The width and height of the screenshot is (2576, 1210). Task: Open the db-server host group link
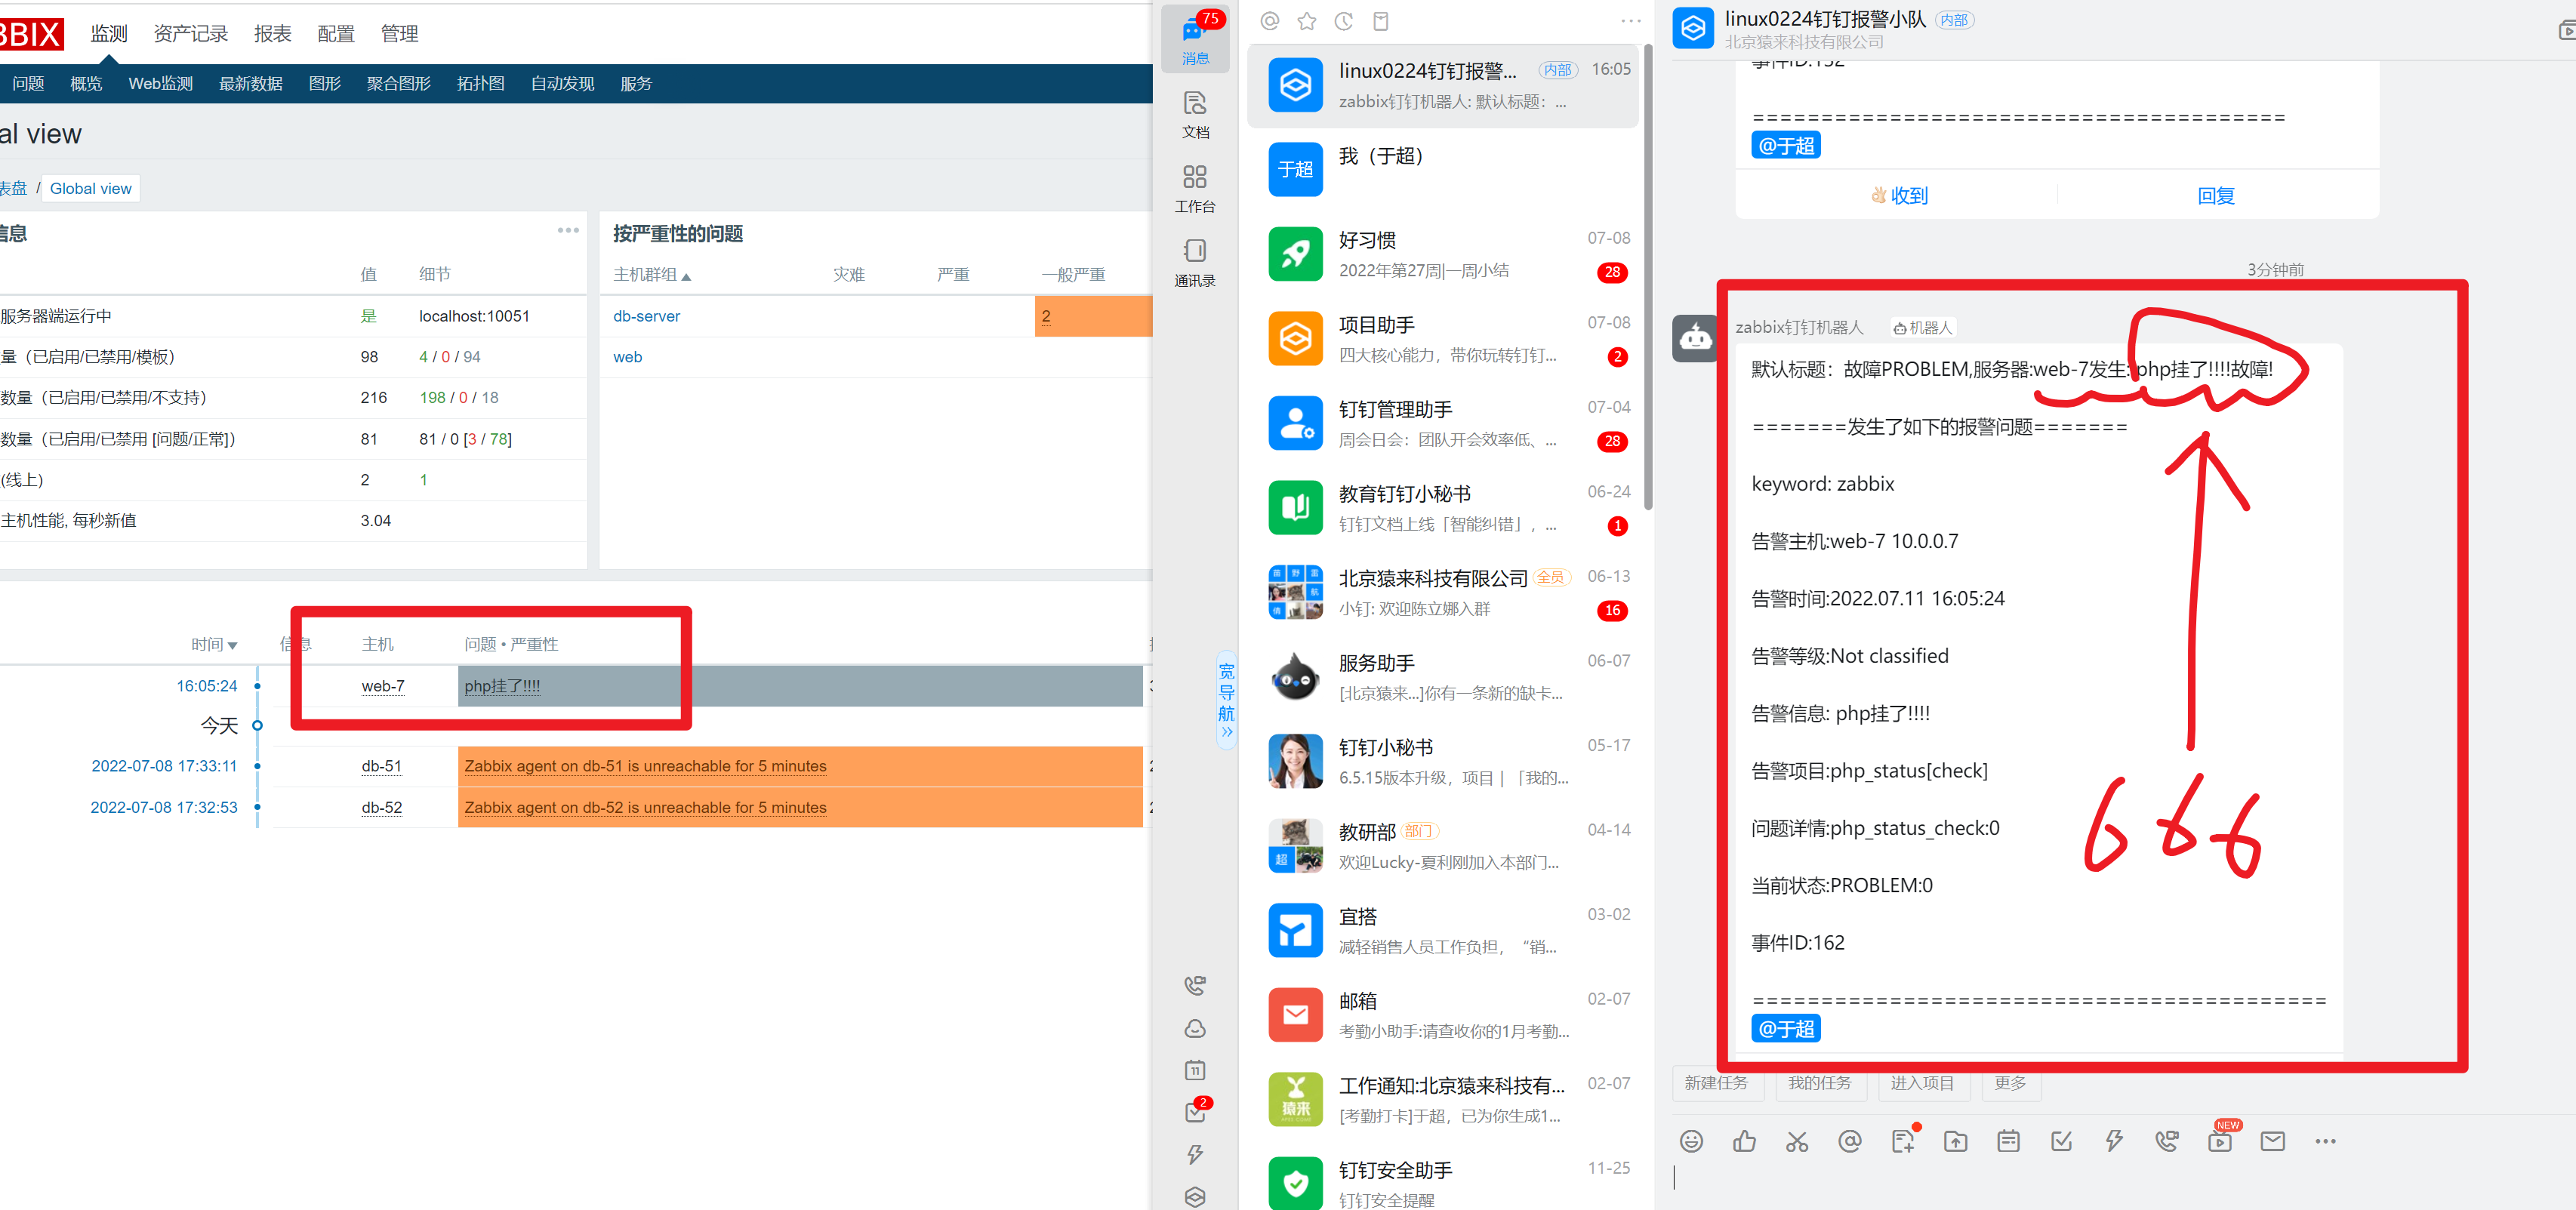[x=646, y=316]
